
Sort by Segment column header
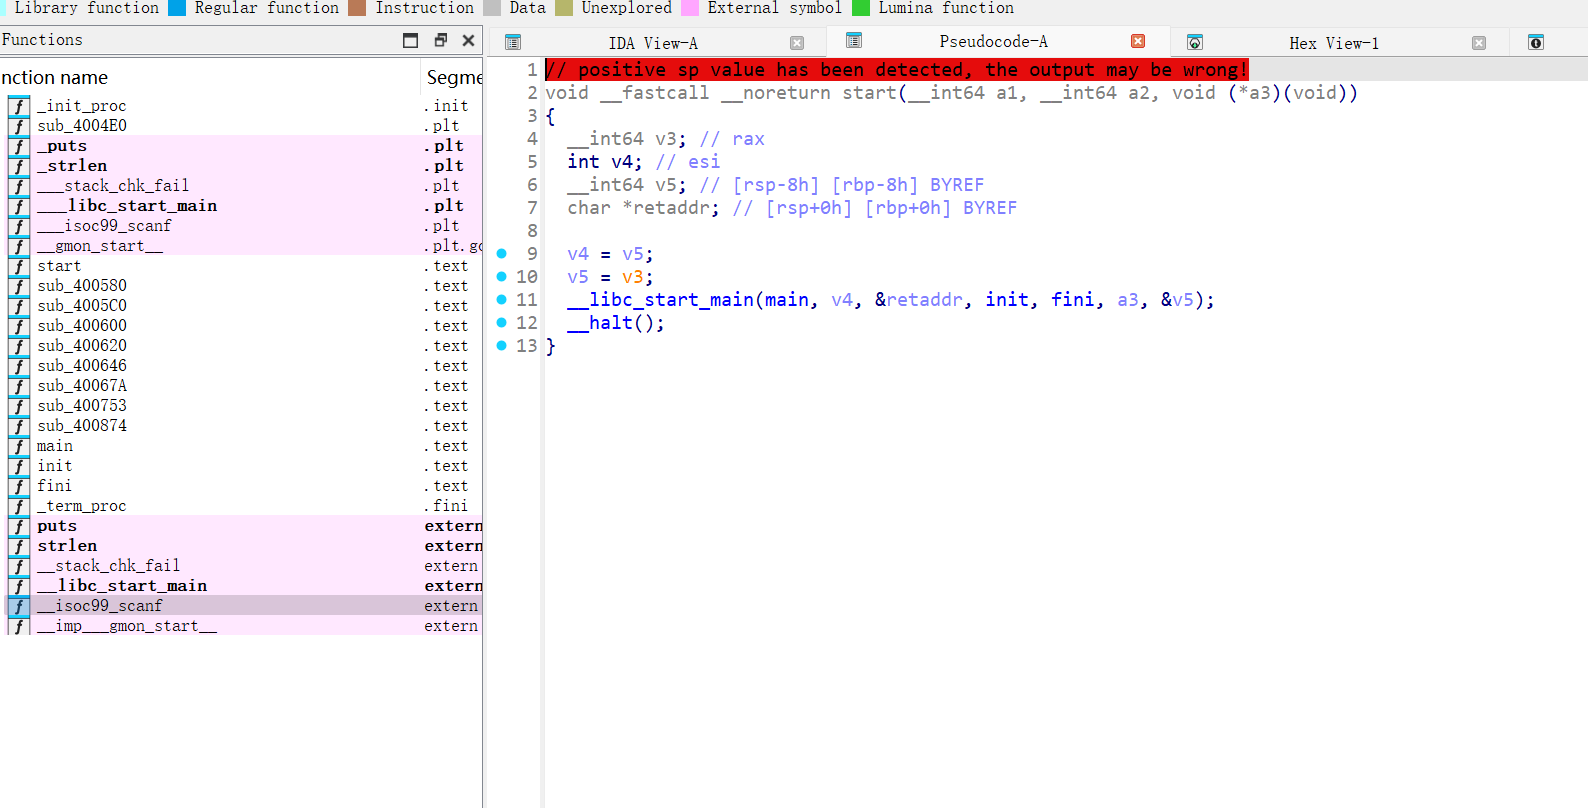tap(453, 77)
